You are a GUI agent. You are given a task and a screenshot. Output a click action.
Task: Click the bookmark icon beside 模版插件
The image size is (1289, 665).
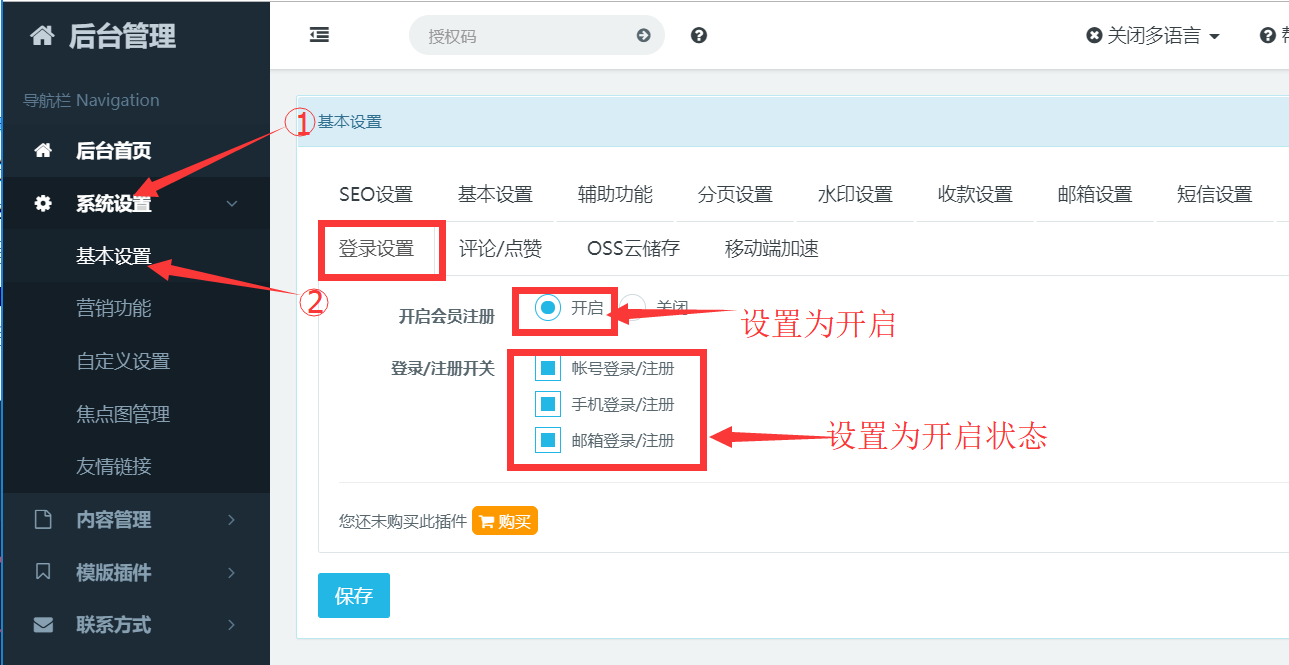pyautogui.click(x=43, y=572)
